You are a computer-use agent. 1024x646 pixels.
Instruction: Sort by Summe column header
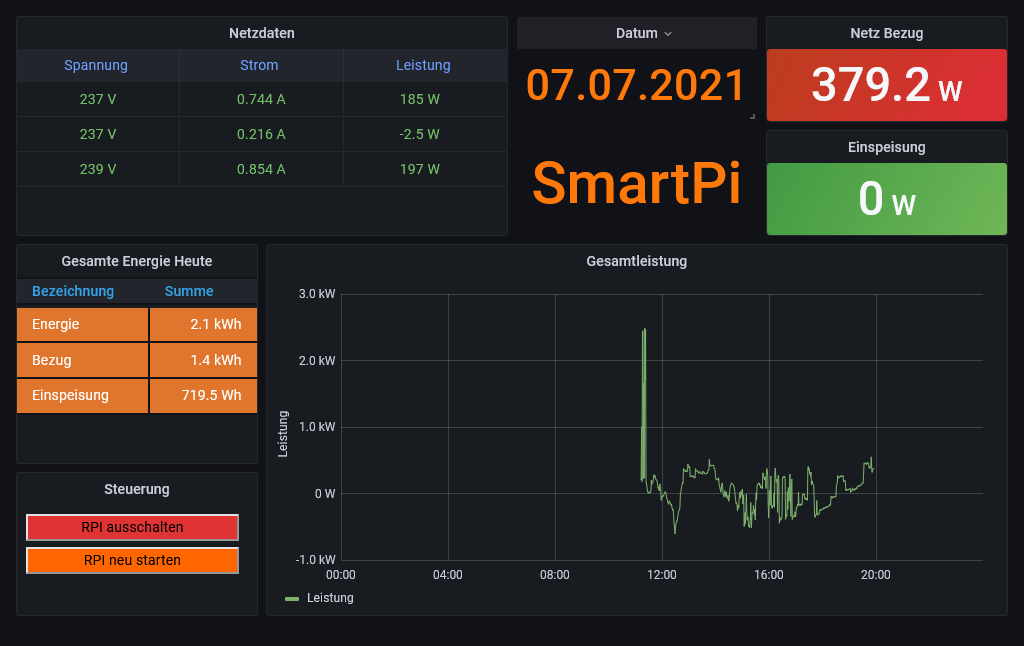[189, 291]
